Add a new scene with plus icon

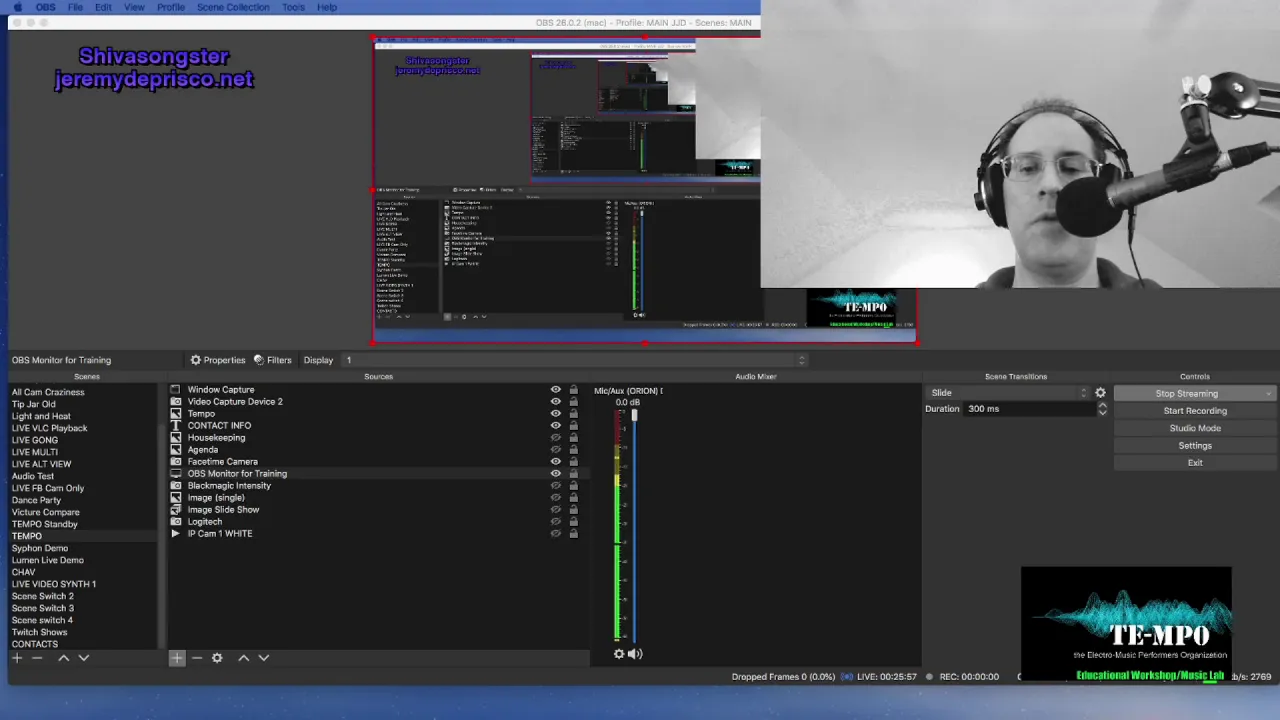coord(17,658)
